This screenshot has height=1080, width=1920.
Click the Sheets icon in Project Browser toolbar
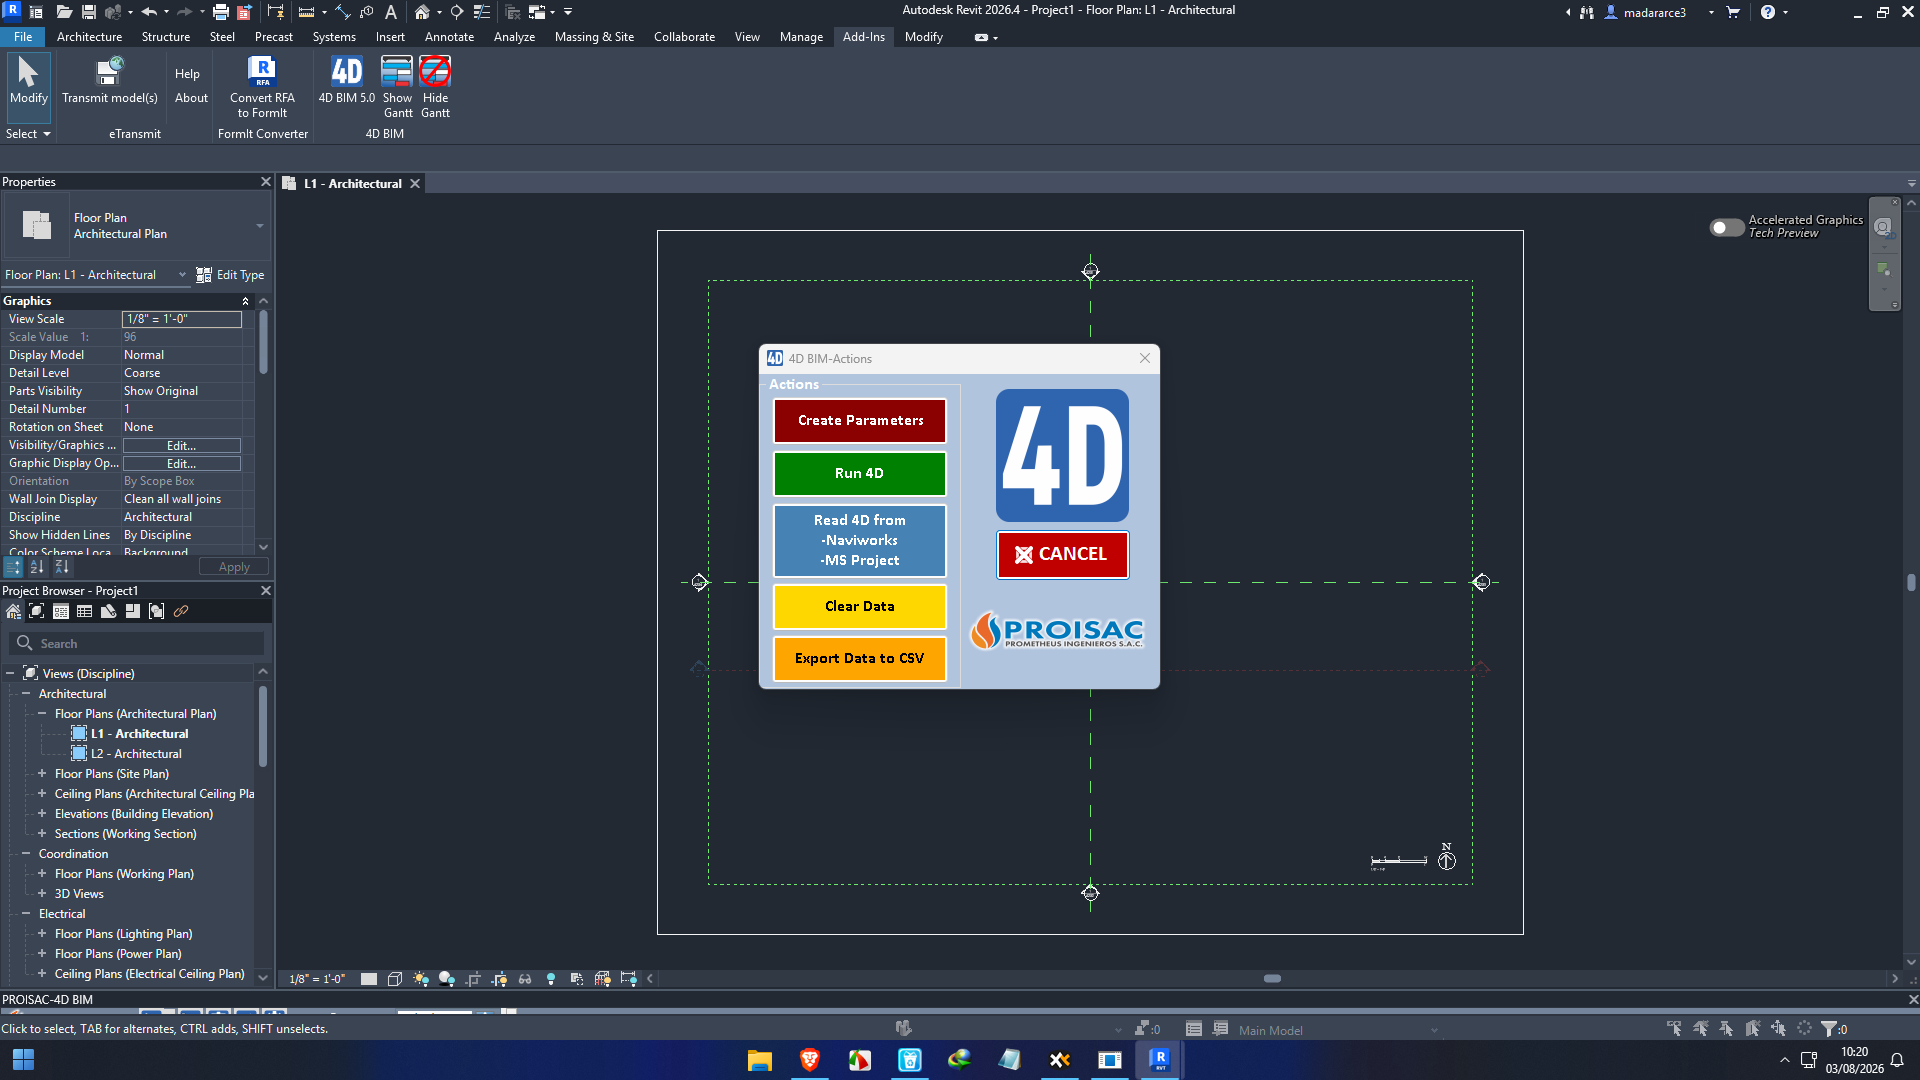[x=109, y=611]
